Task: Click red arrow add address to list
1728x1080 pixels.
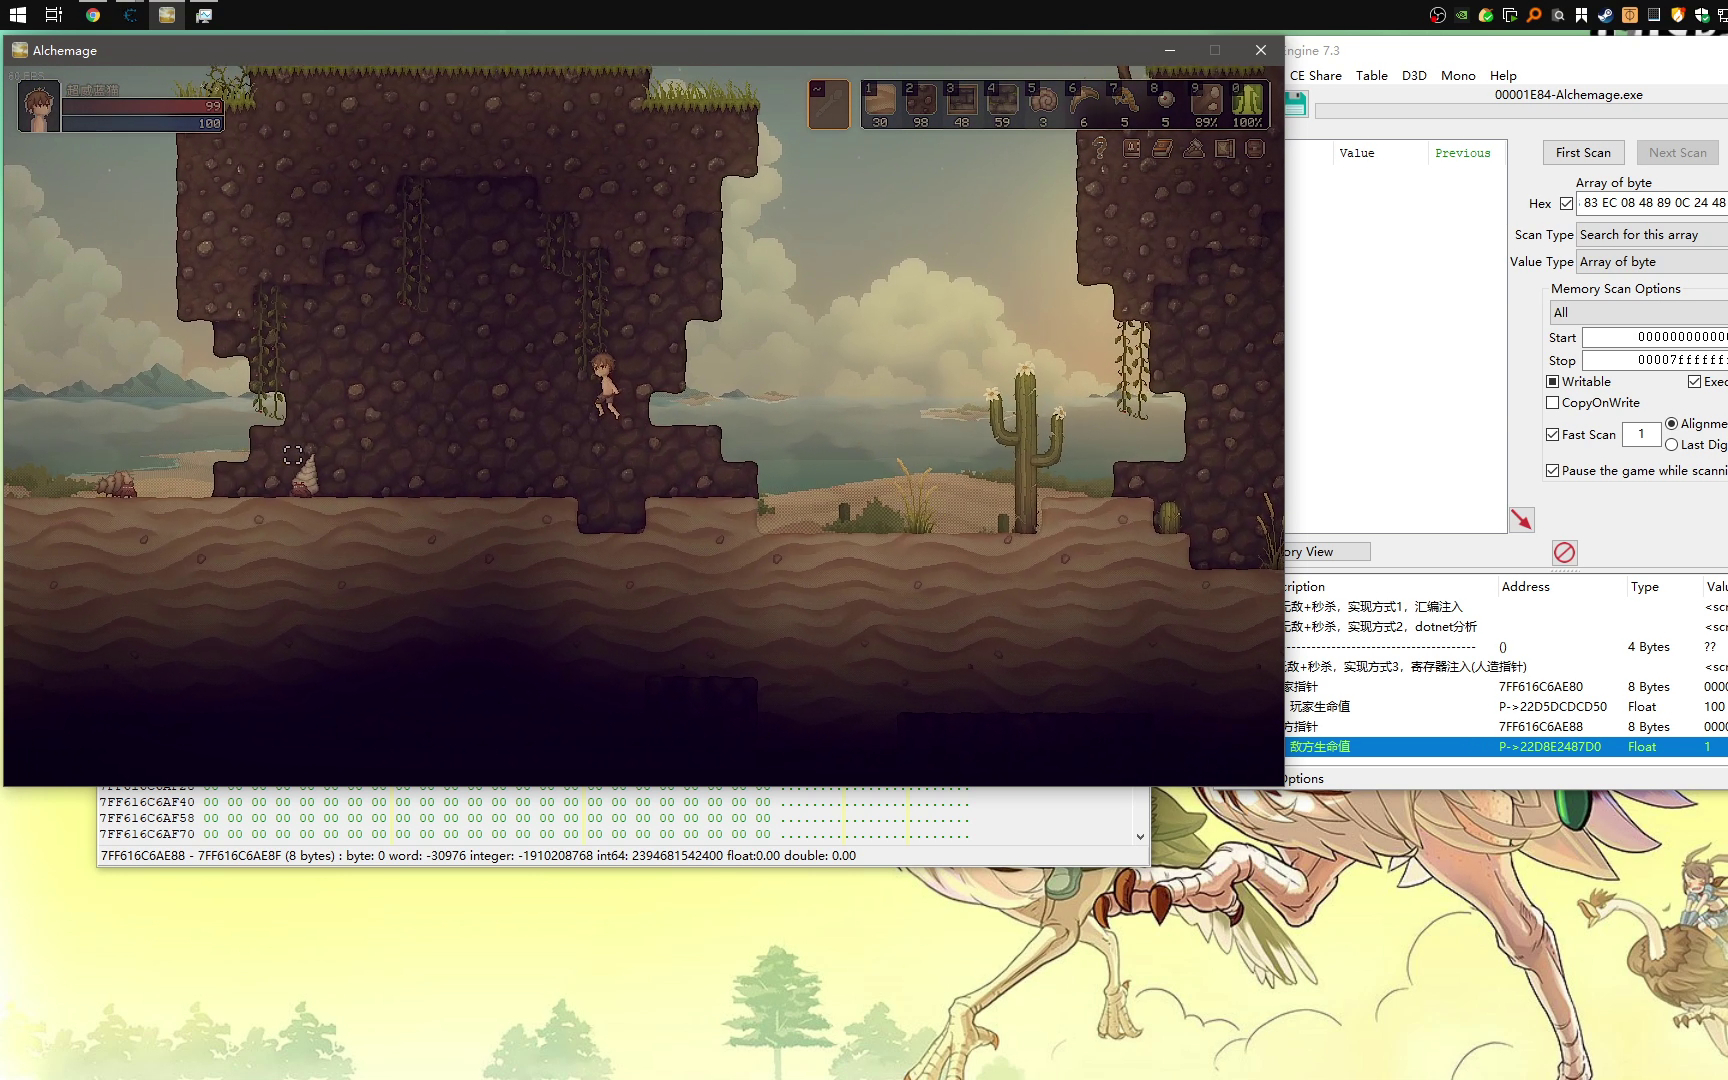Action: point(1521,519)
